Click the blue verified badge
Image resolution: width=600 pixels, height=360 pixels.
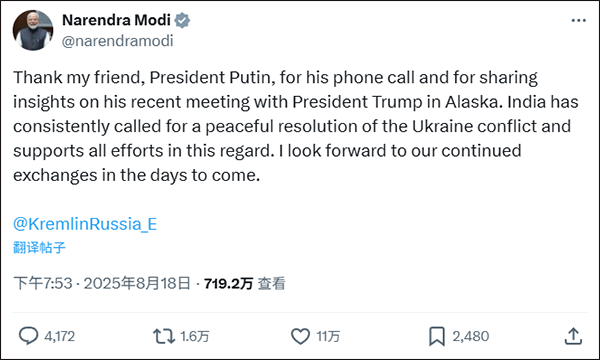point(182,20)
